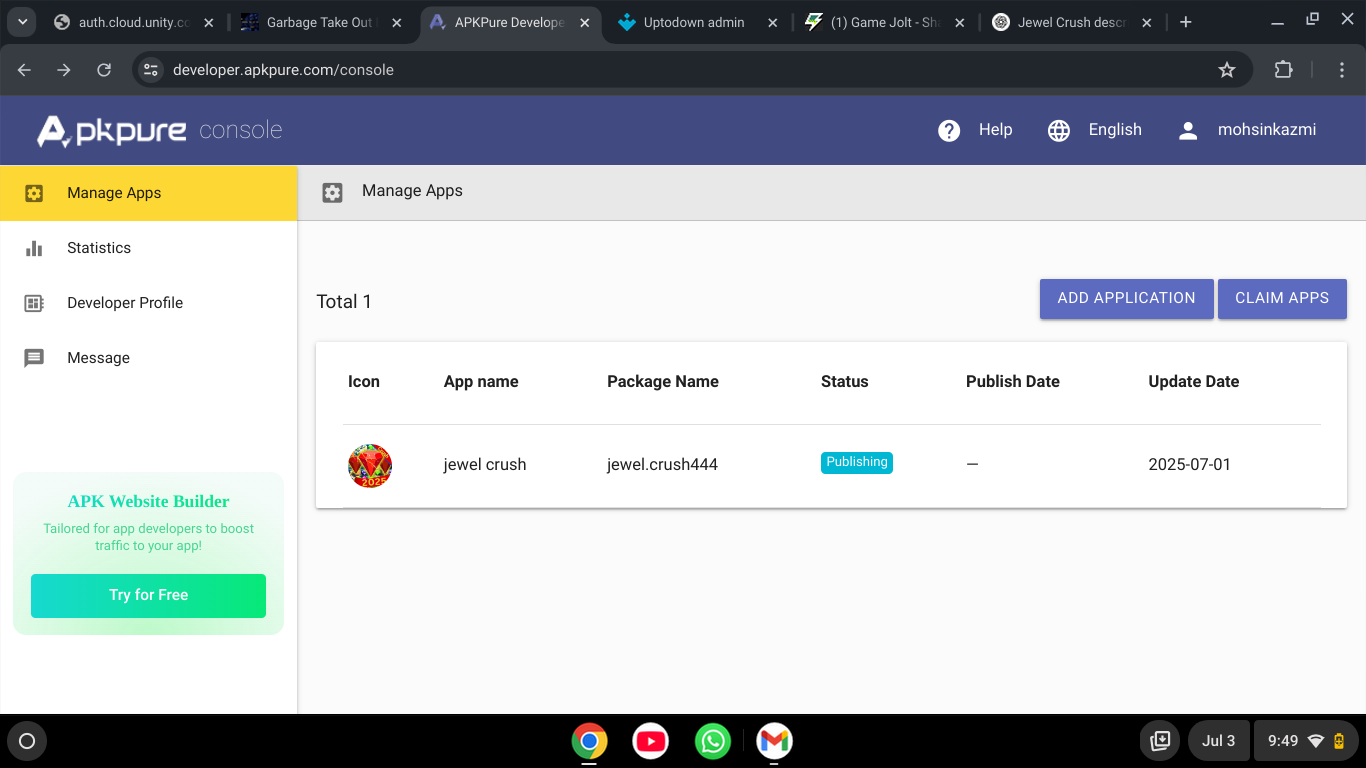This screenshot has width=1366, height=768.
Task: Click the user account avatar icon
Action: point(1188,131)
